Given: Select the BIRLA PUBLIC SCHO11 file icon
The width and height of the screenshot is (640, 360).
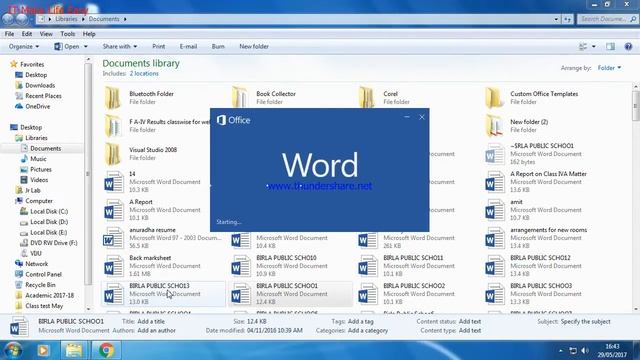Looking at the screenshot, I should [367, 266].
